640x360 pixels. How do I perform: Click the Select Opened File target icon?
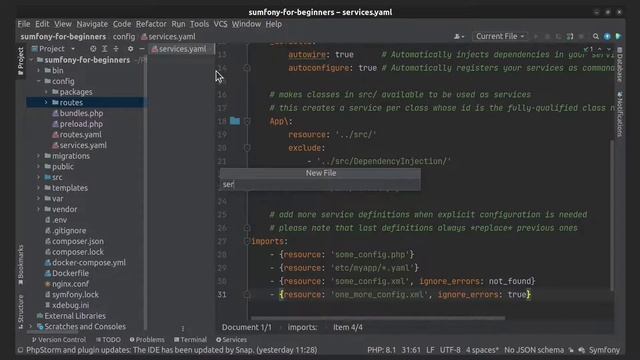coord(93,49)
